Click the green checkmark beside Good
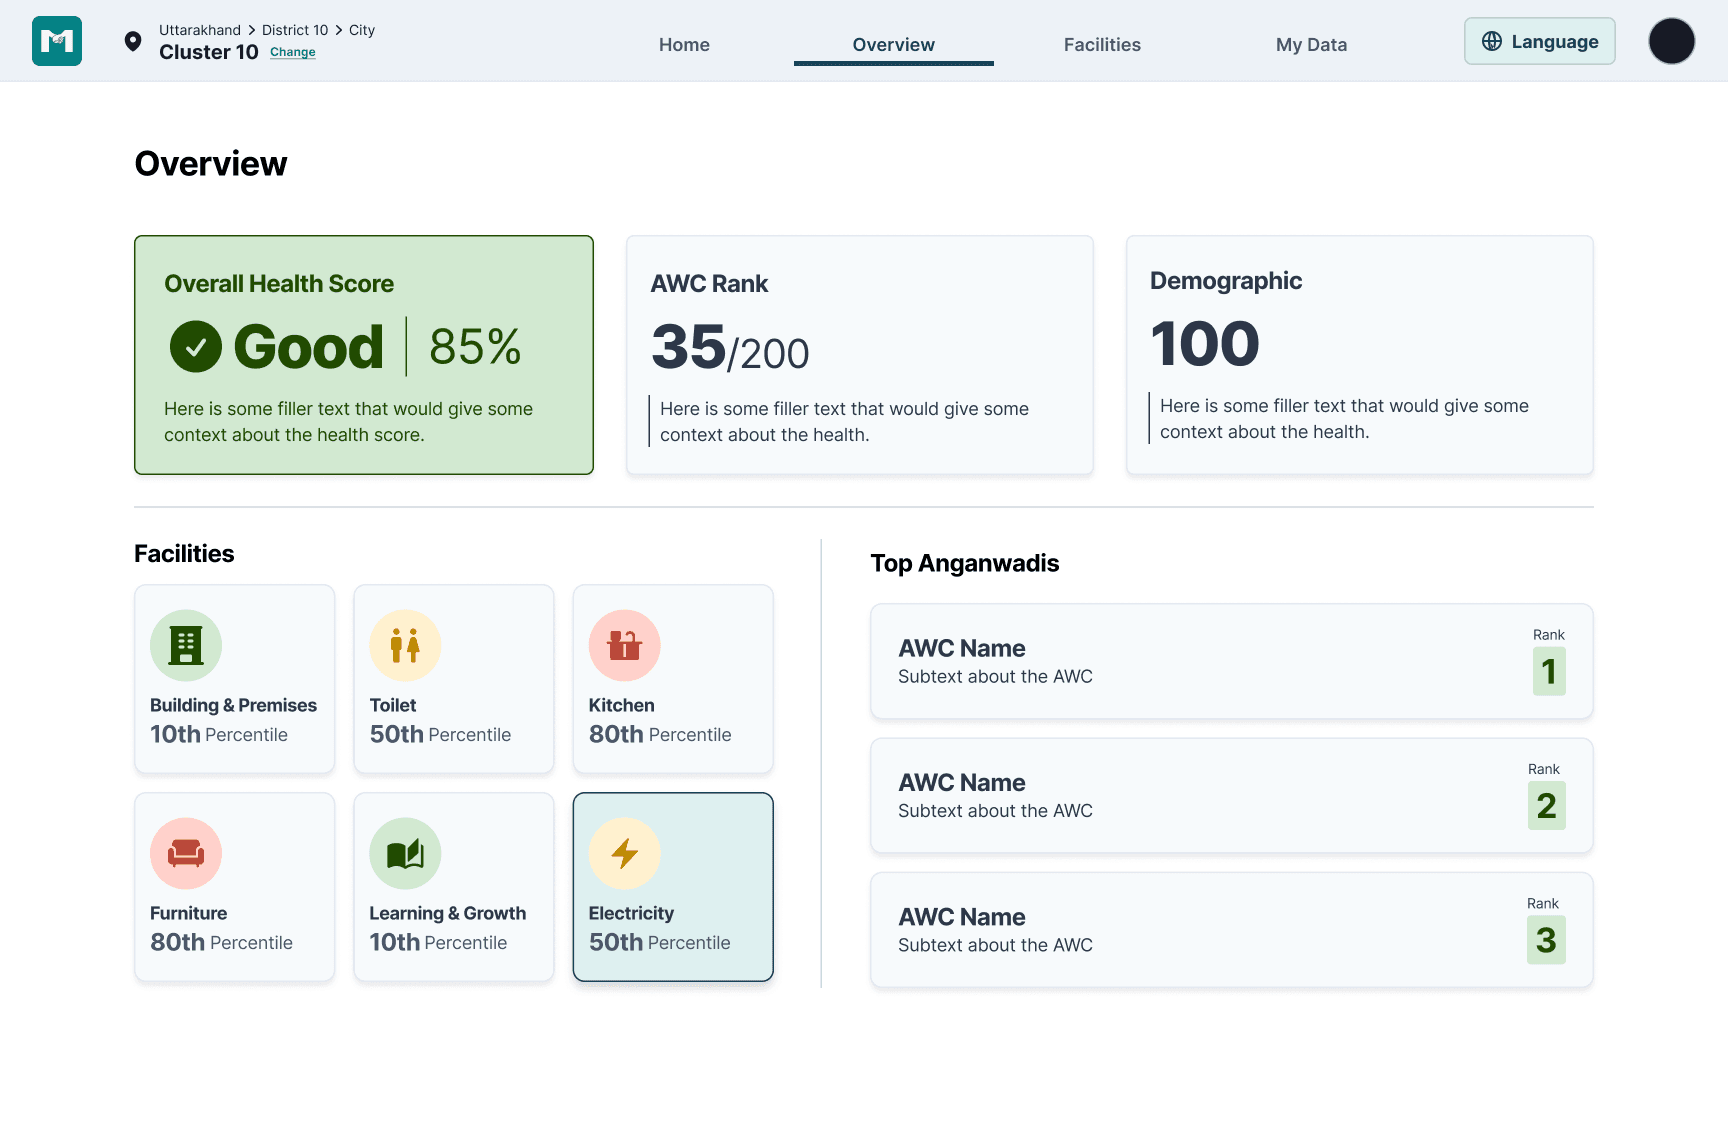 pos(196,347)
